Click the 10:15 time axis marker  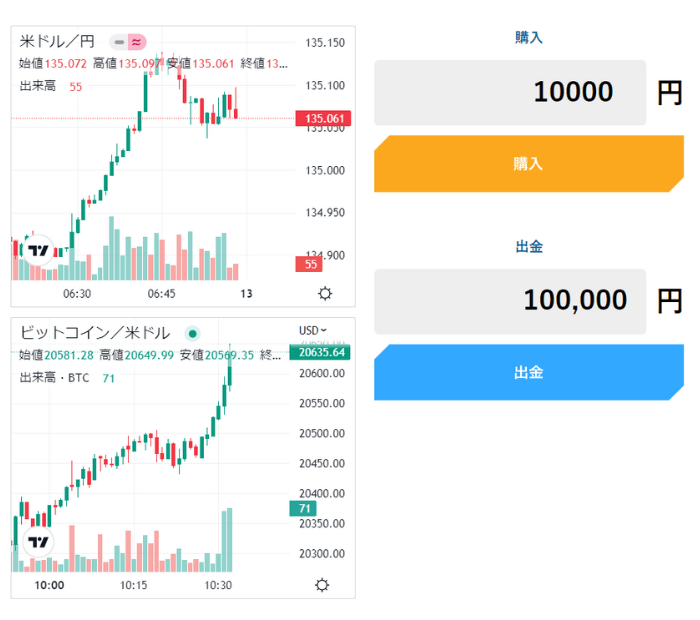click(x=133, y=585)
